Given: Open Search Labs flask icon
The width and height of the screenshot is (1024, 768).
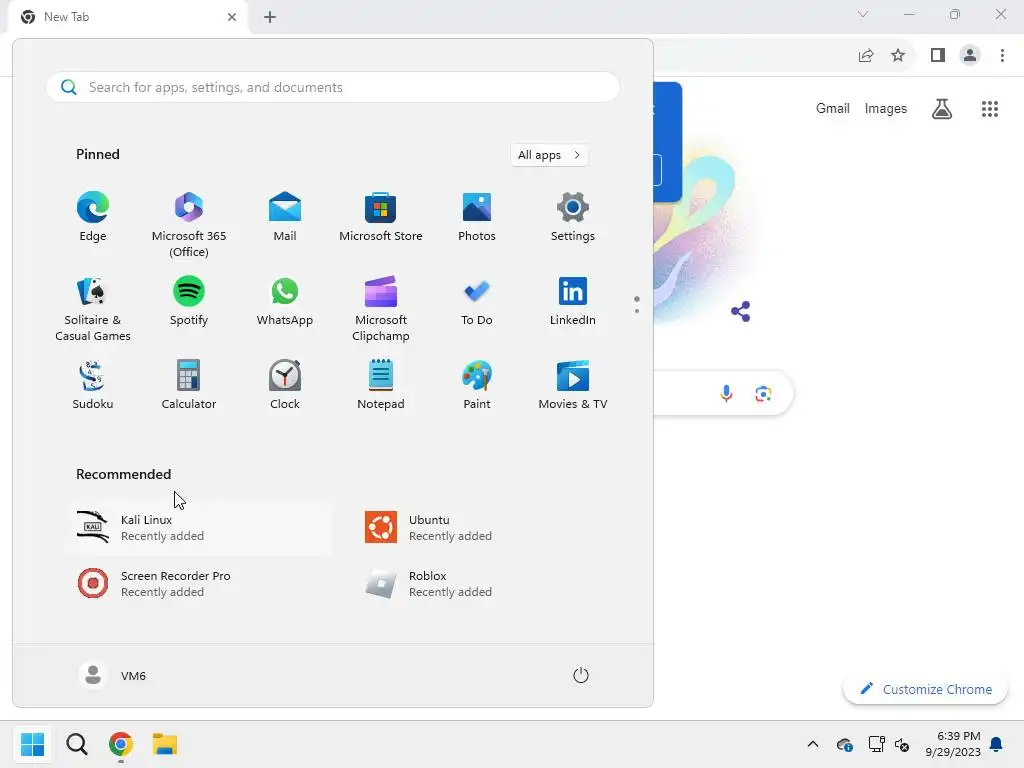Looking at the screenshot, I should 942,108.
